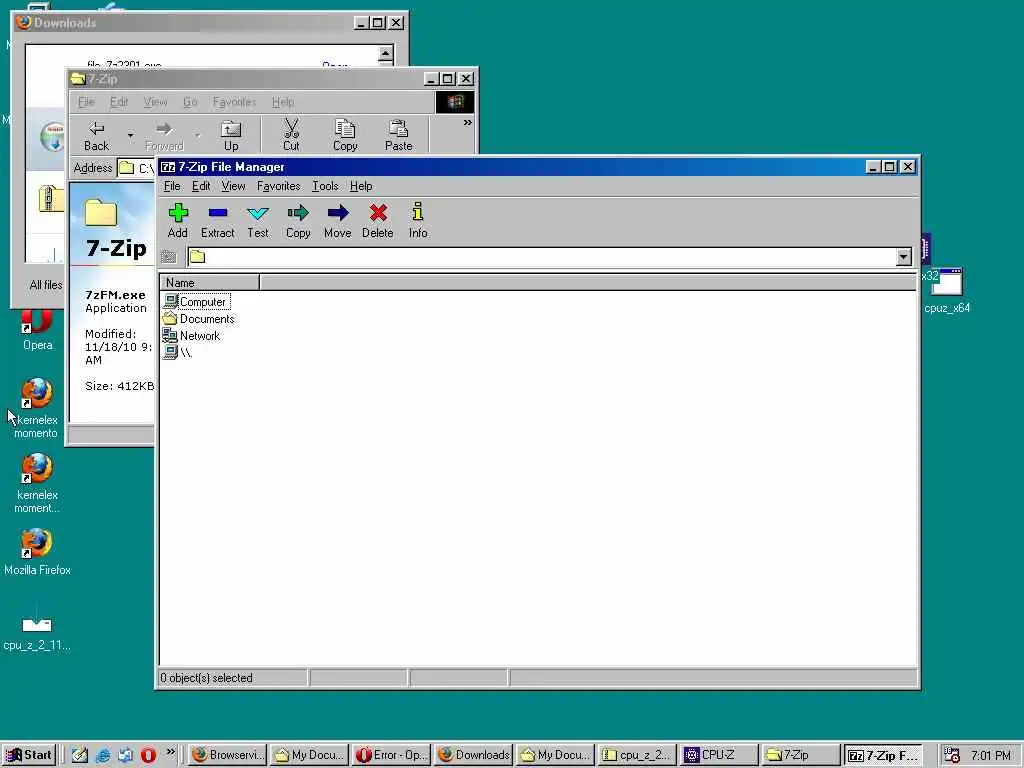1024x768 pixels.
Task: Click the system tray icon beside the clock
Action: (x=952, y=755)
